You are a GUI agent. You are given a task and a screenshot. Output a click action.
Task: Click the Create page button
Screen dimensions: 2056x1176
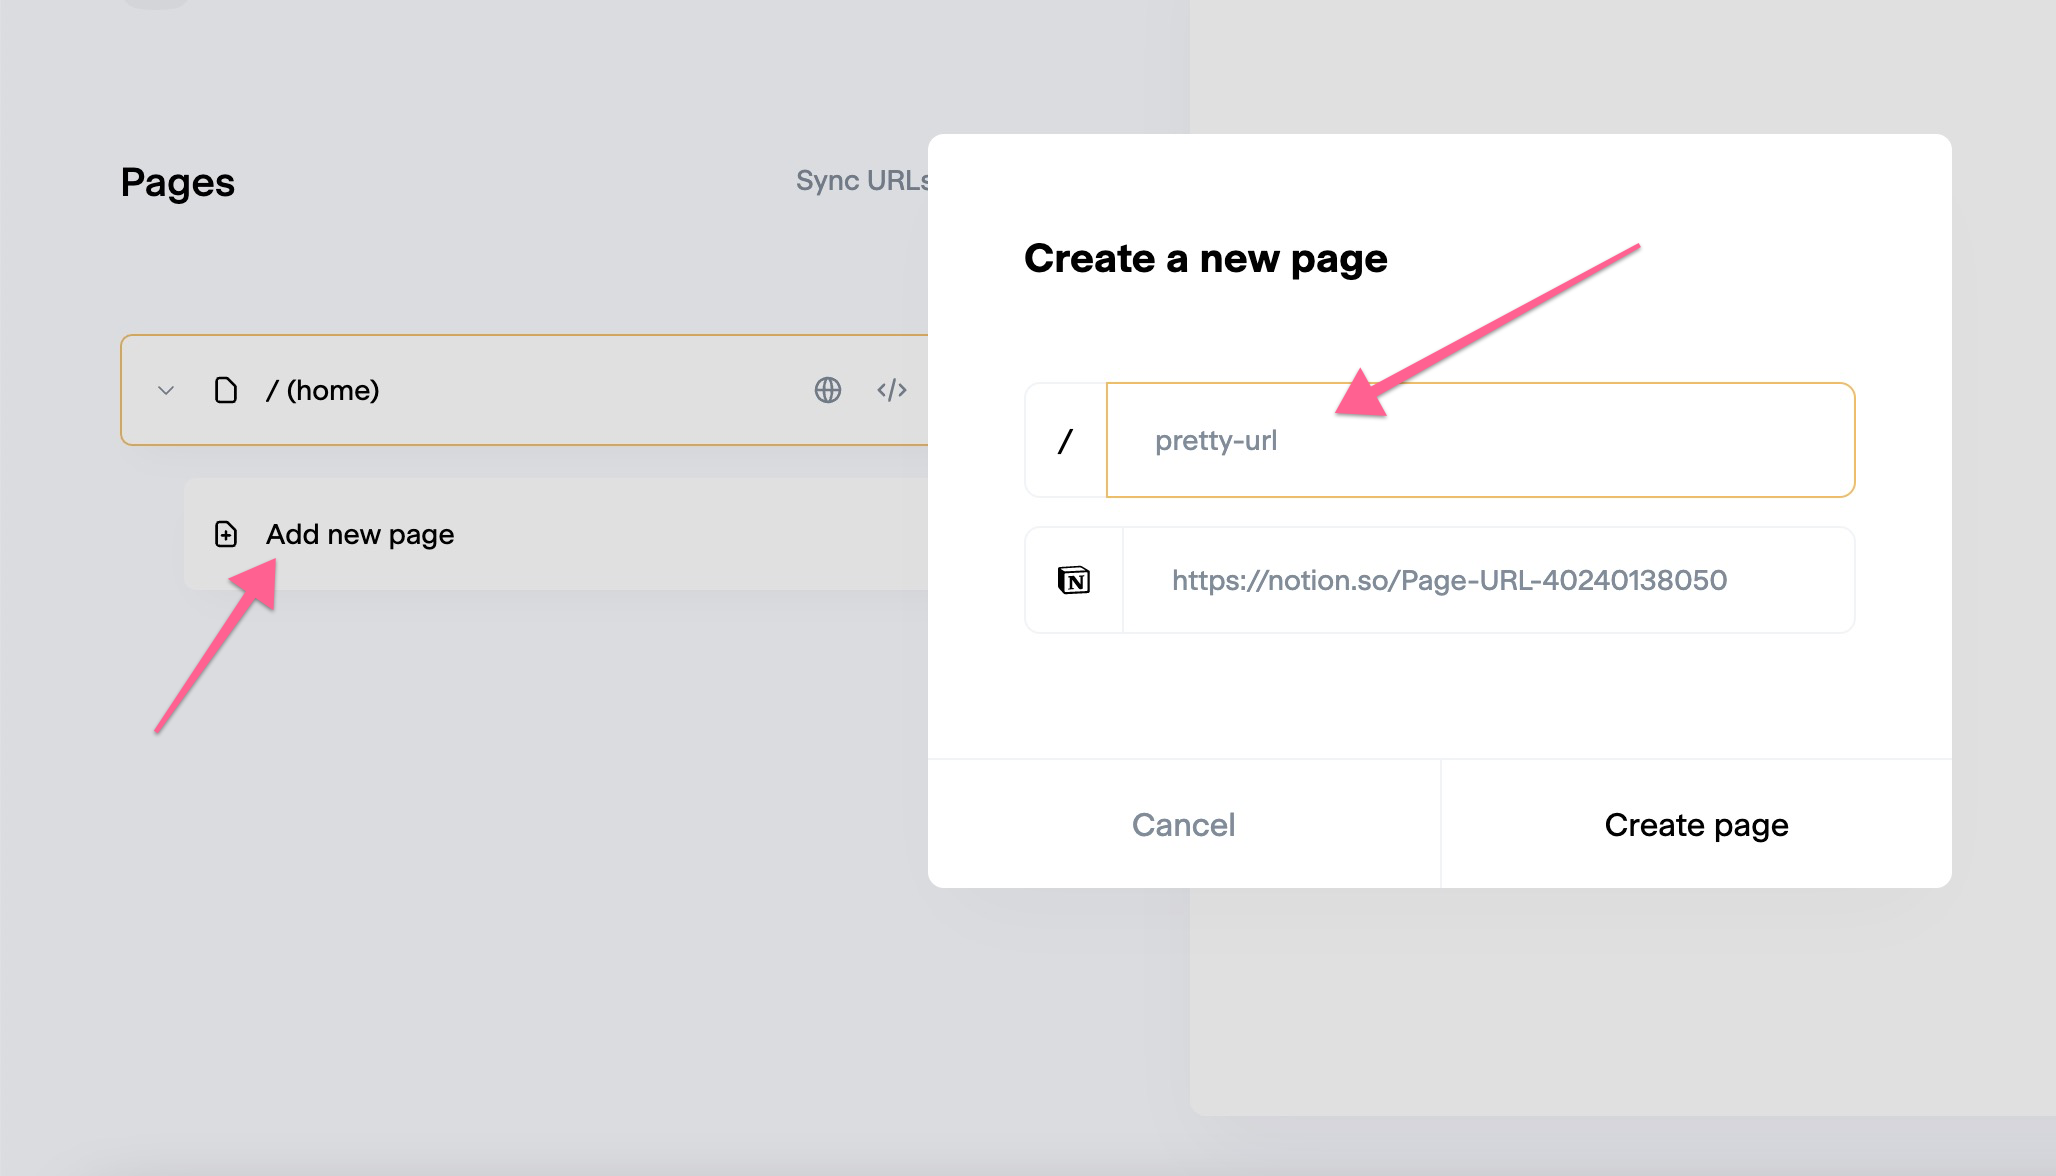pos(1695,824)
